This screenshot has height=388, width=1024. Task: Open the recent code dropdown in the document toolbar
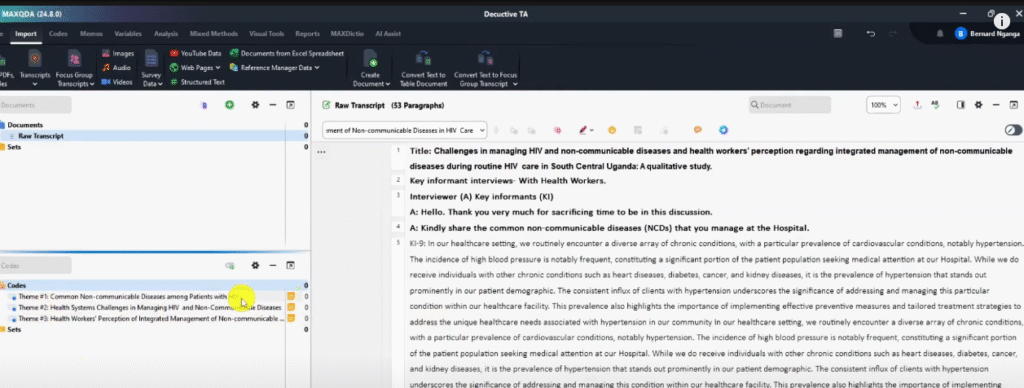coord(405,130)
